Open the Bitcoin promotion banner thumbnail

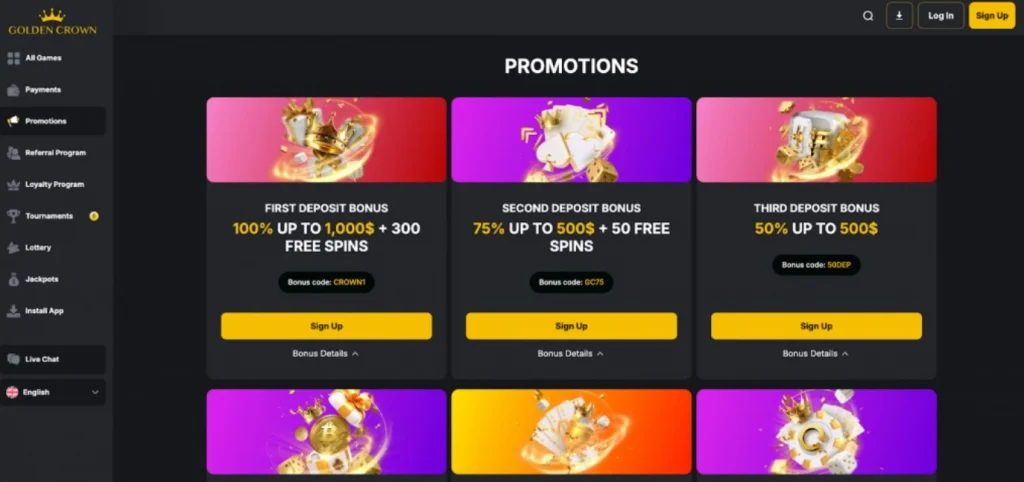[x=327, y=432]
